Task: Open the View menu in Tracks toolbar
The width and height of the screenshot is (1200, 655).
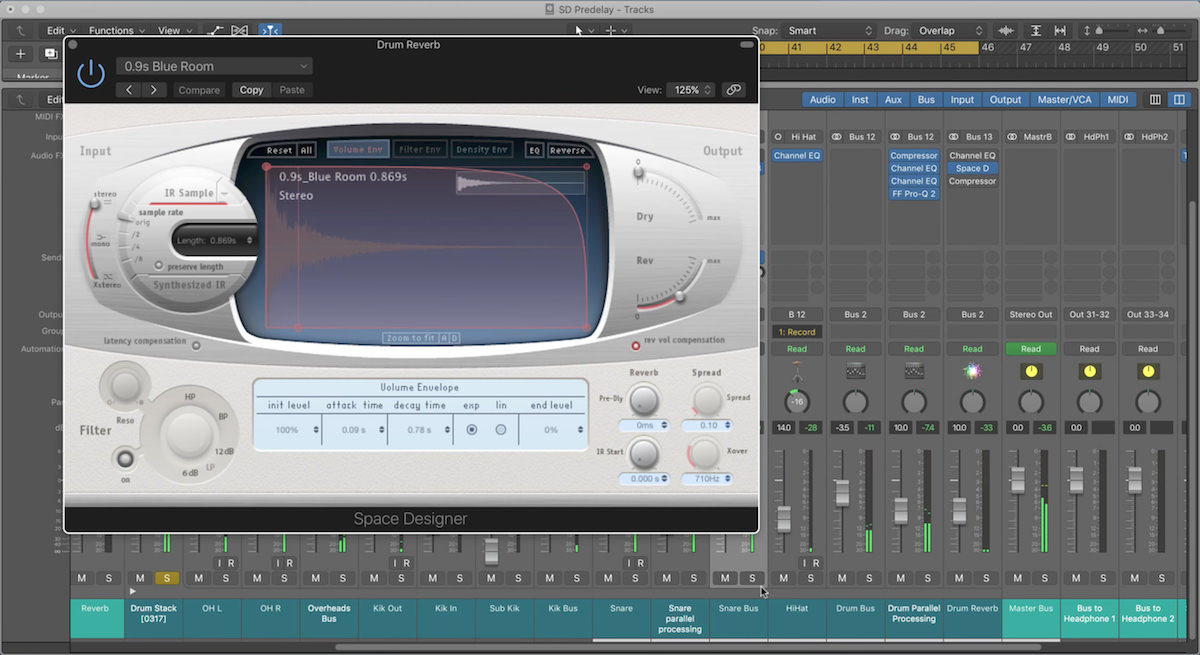Action: 174,31
